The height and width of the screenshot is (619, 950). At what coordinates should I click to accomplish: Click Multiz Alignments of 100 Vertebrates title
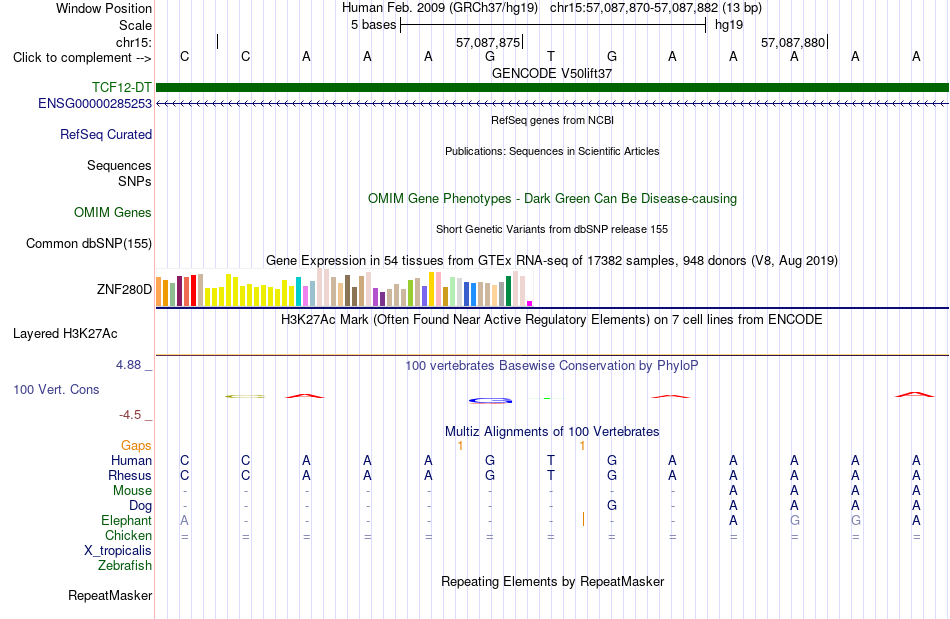click(552, 432)
